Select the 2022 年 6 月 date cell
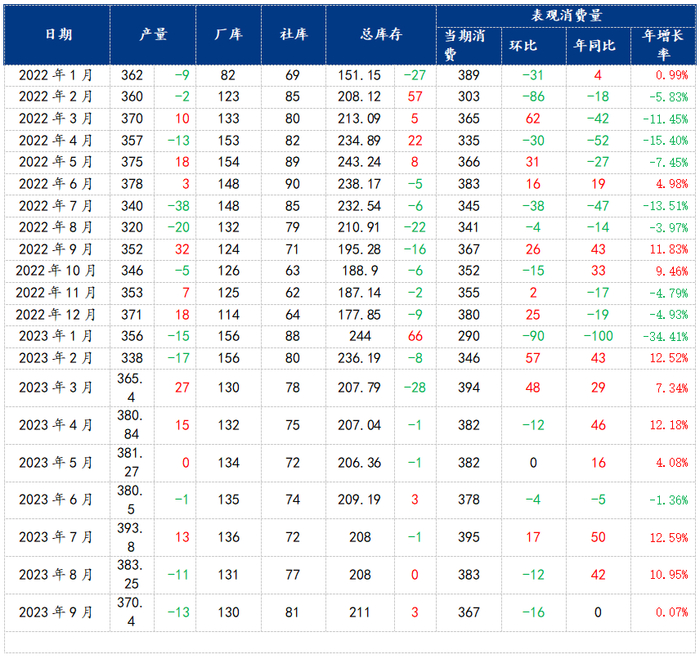The width and height of the screenshot is (700, 659). (x=56, y=184)
